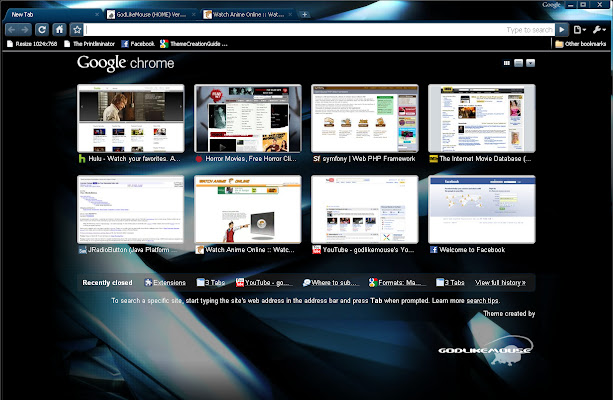Open the home page via the house icon
The width and height of the screenshot is (613, 400).
[x=59, y=30]
